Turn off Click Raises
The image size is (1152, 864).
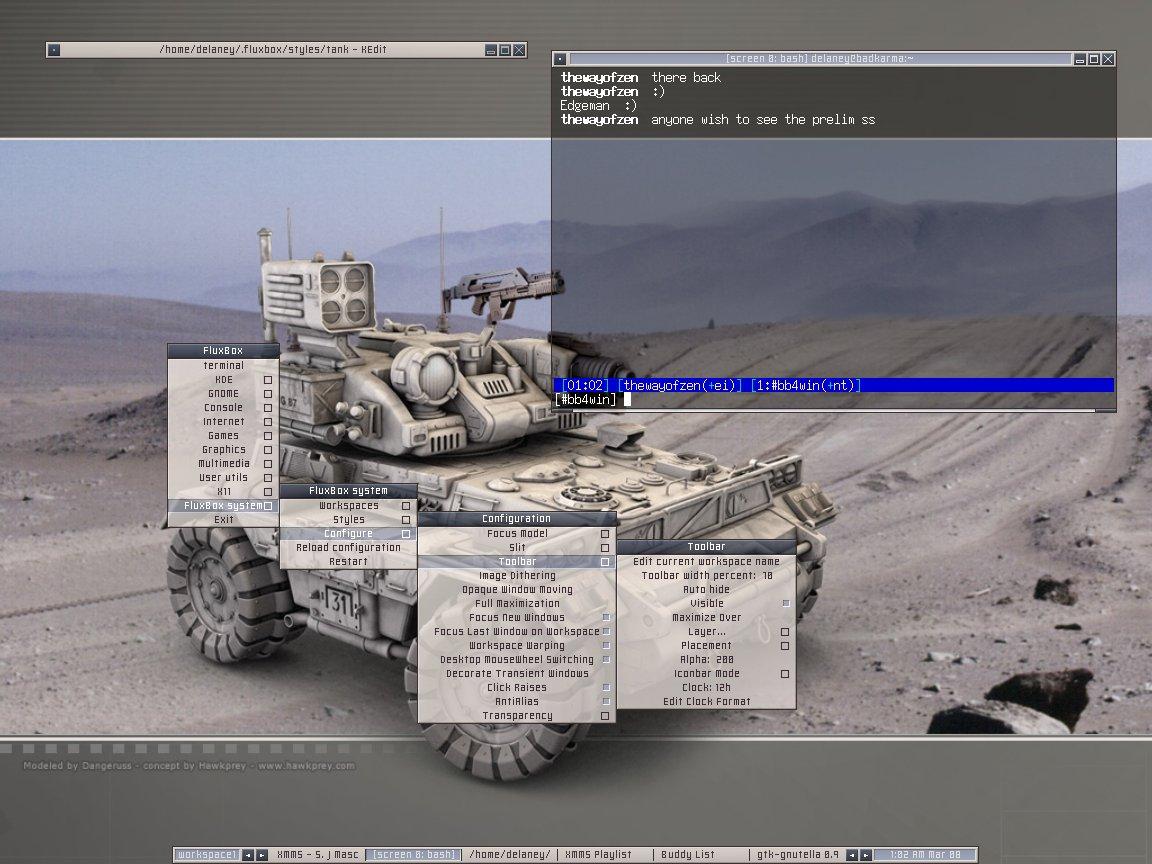click(x=516, y=688)
